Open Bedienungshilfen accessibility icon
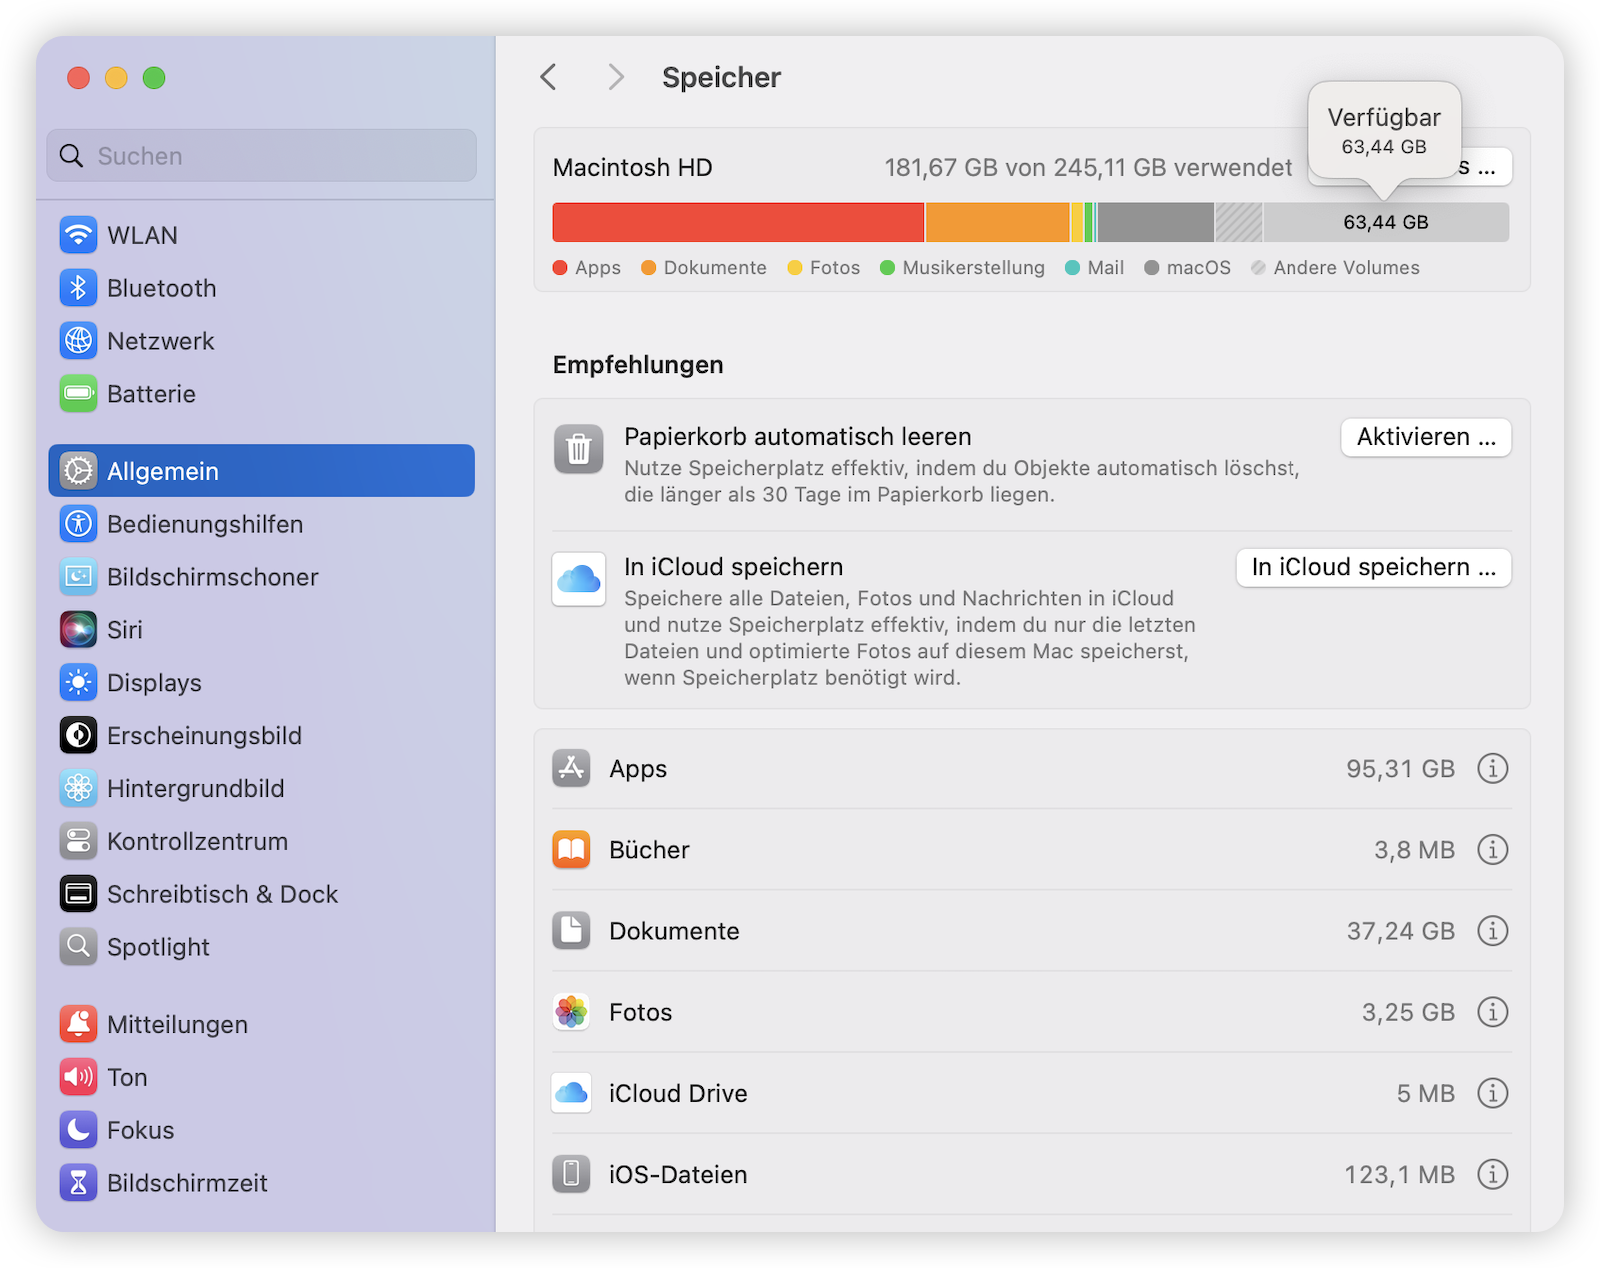 (x=78, y=524)
